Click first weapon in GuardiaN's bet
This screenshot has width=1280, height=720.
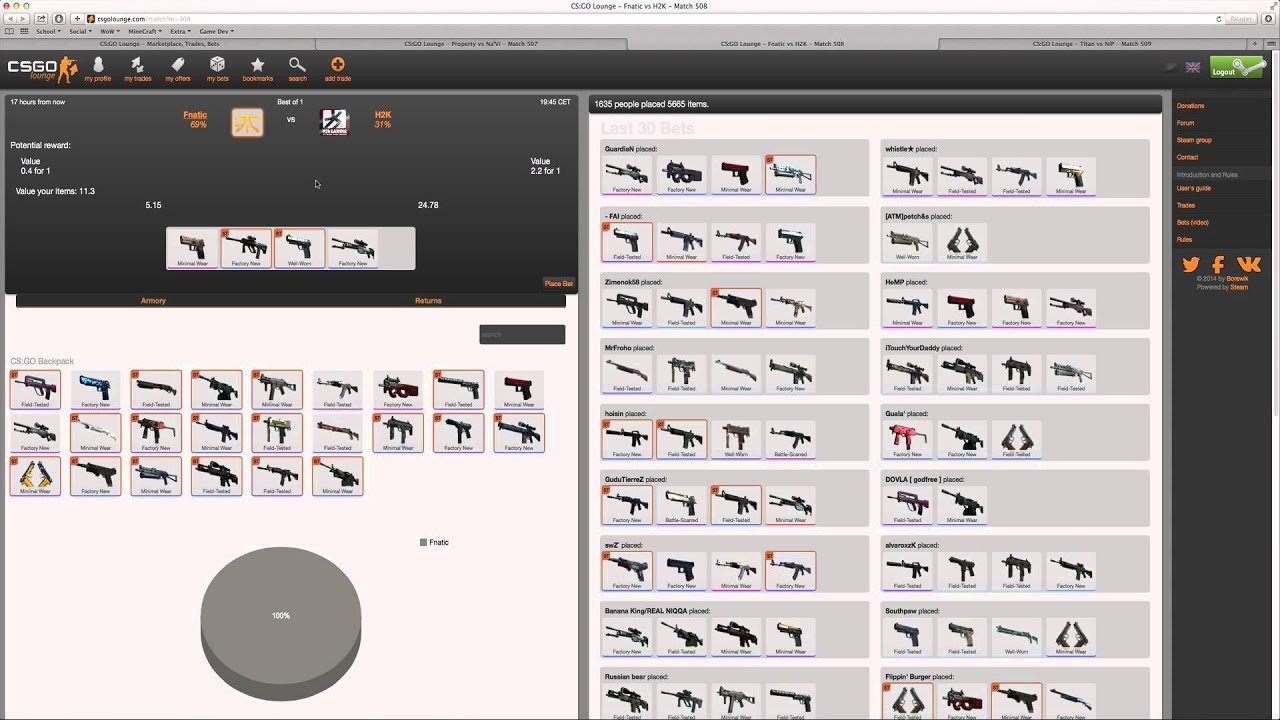tap(627, 174)
